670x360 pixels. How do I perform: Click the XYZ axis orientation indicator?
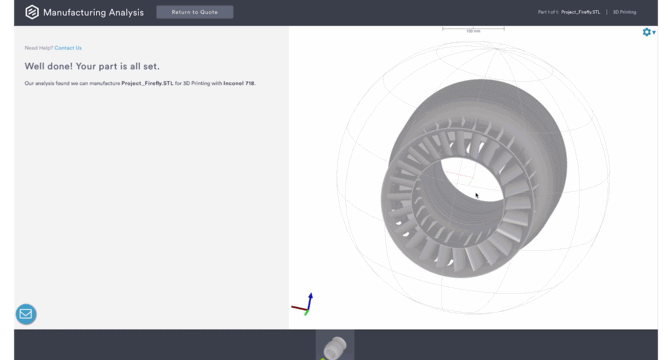pos(303,304)
